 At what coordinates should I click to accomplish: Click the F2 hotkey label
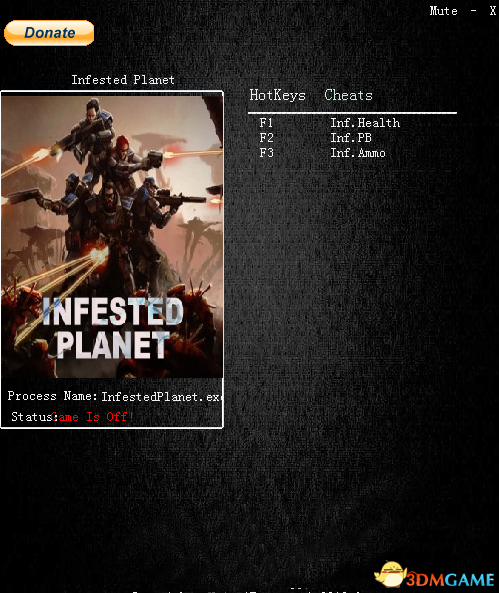266,138
